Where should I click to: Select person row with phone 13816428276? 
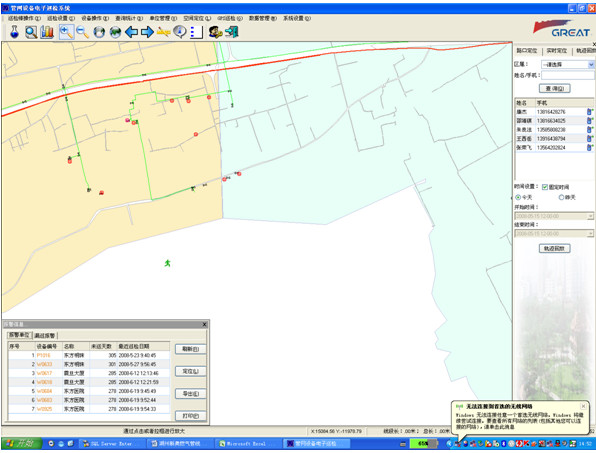554,112
